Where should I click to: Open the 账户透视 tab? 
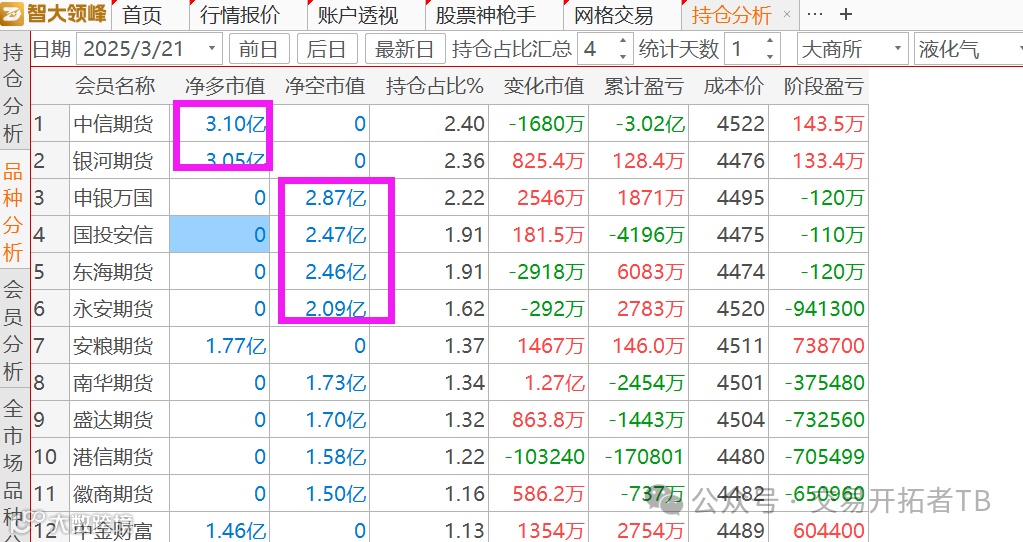(358, 15)
